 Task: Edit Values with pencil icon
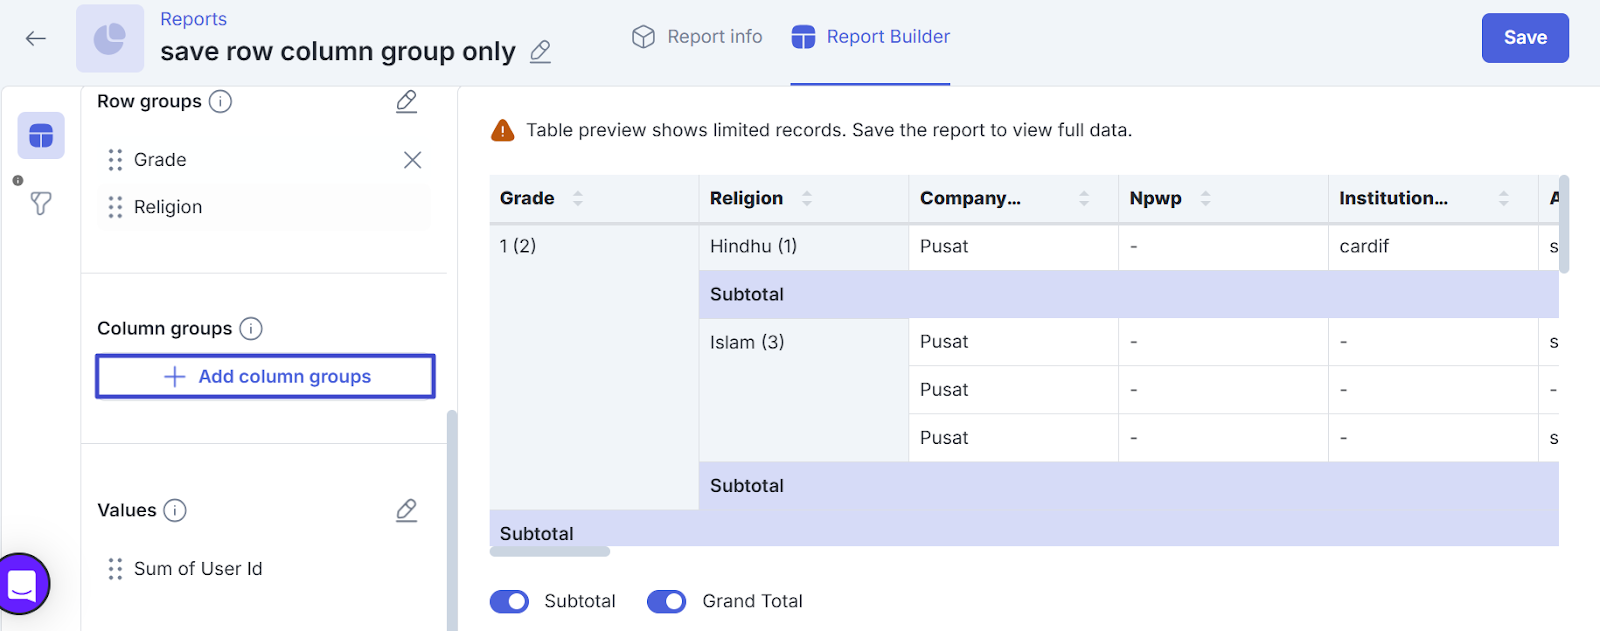tap(406, 510)
